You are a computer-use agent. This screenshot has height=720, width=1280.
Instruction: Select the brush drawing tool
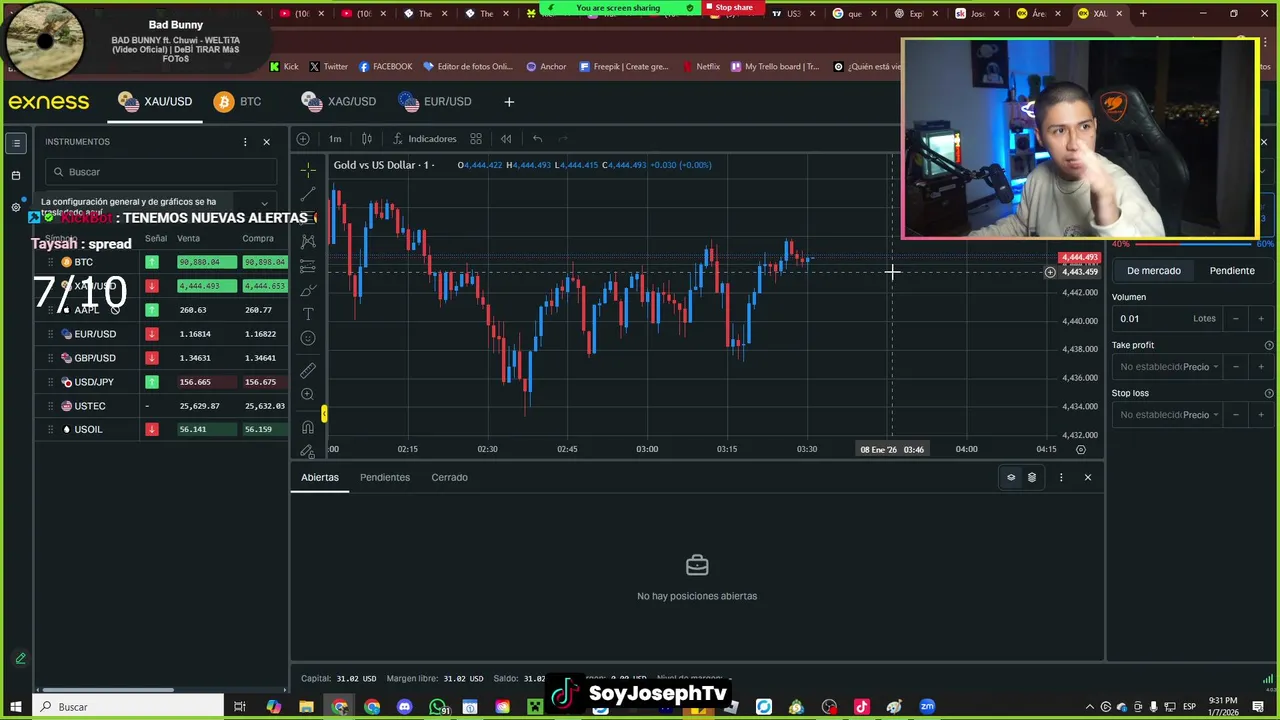pos(308,290)
